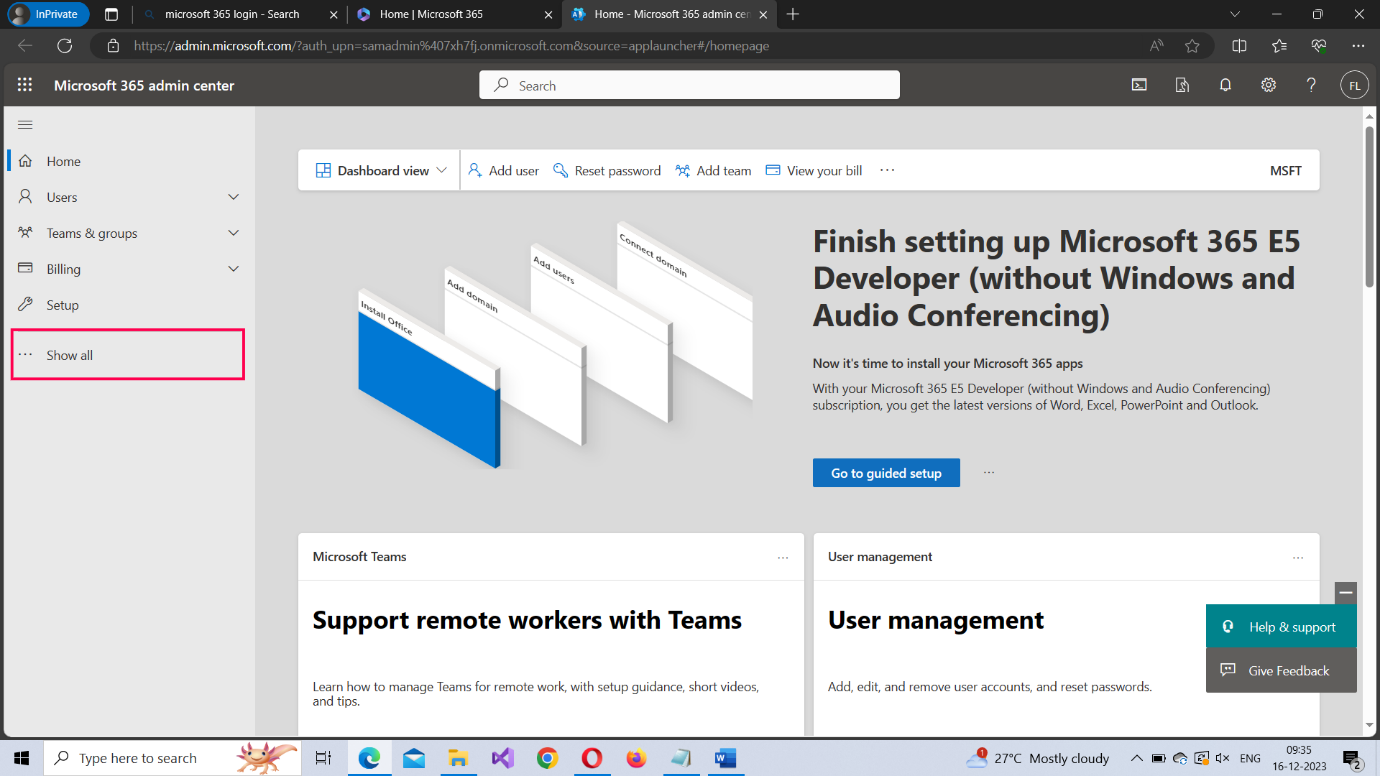Show hidden system tray icons
This screenshot has width=1380, height=776.
1137,758
